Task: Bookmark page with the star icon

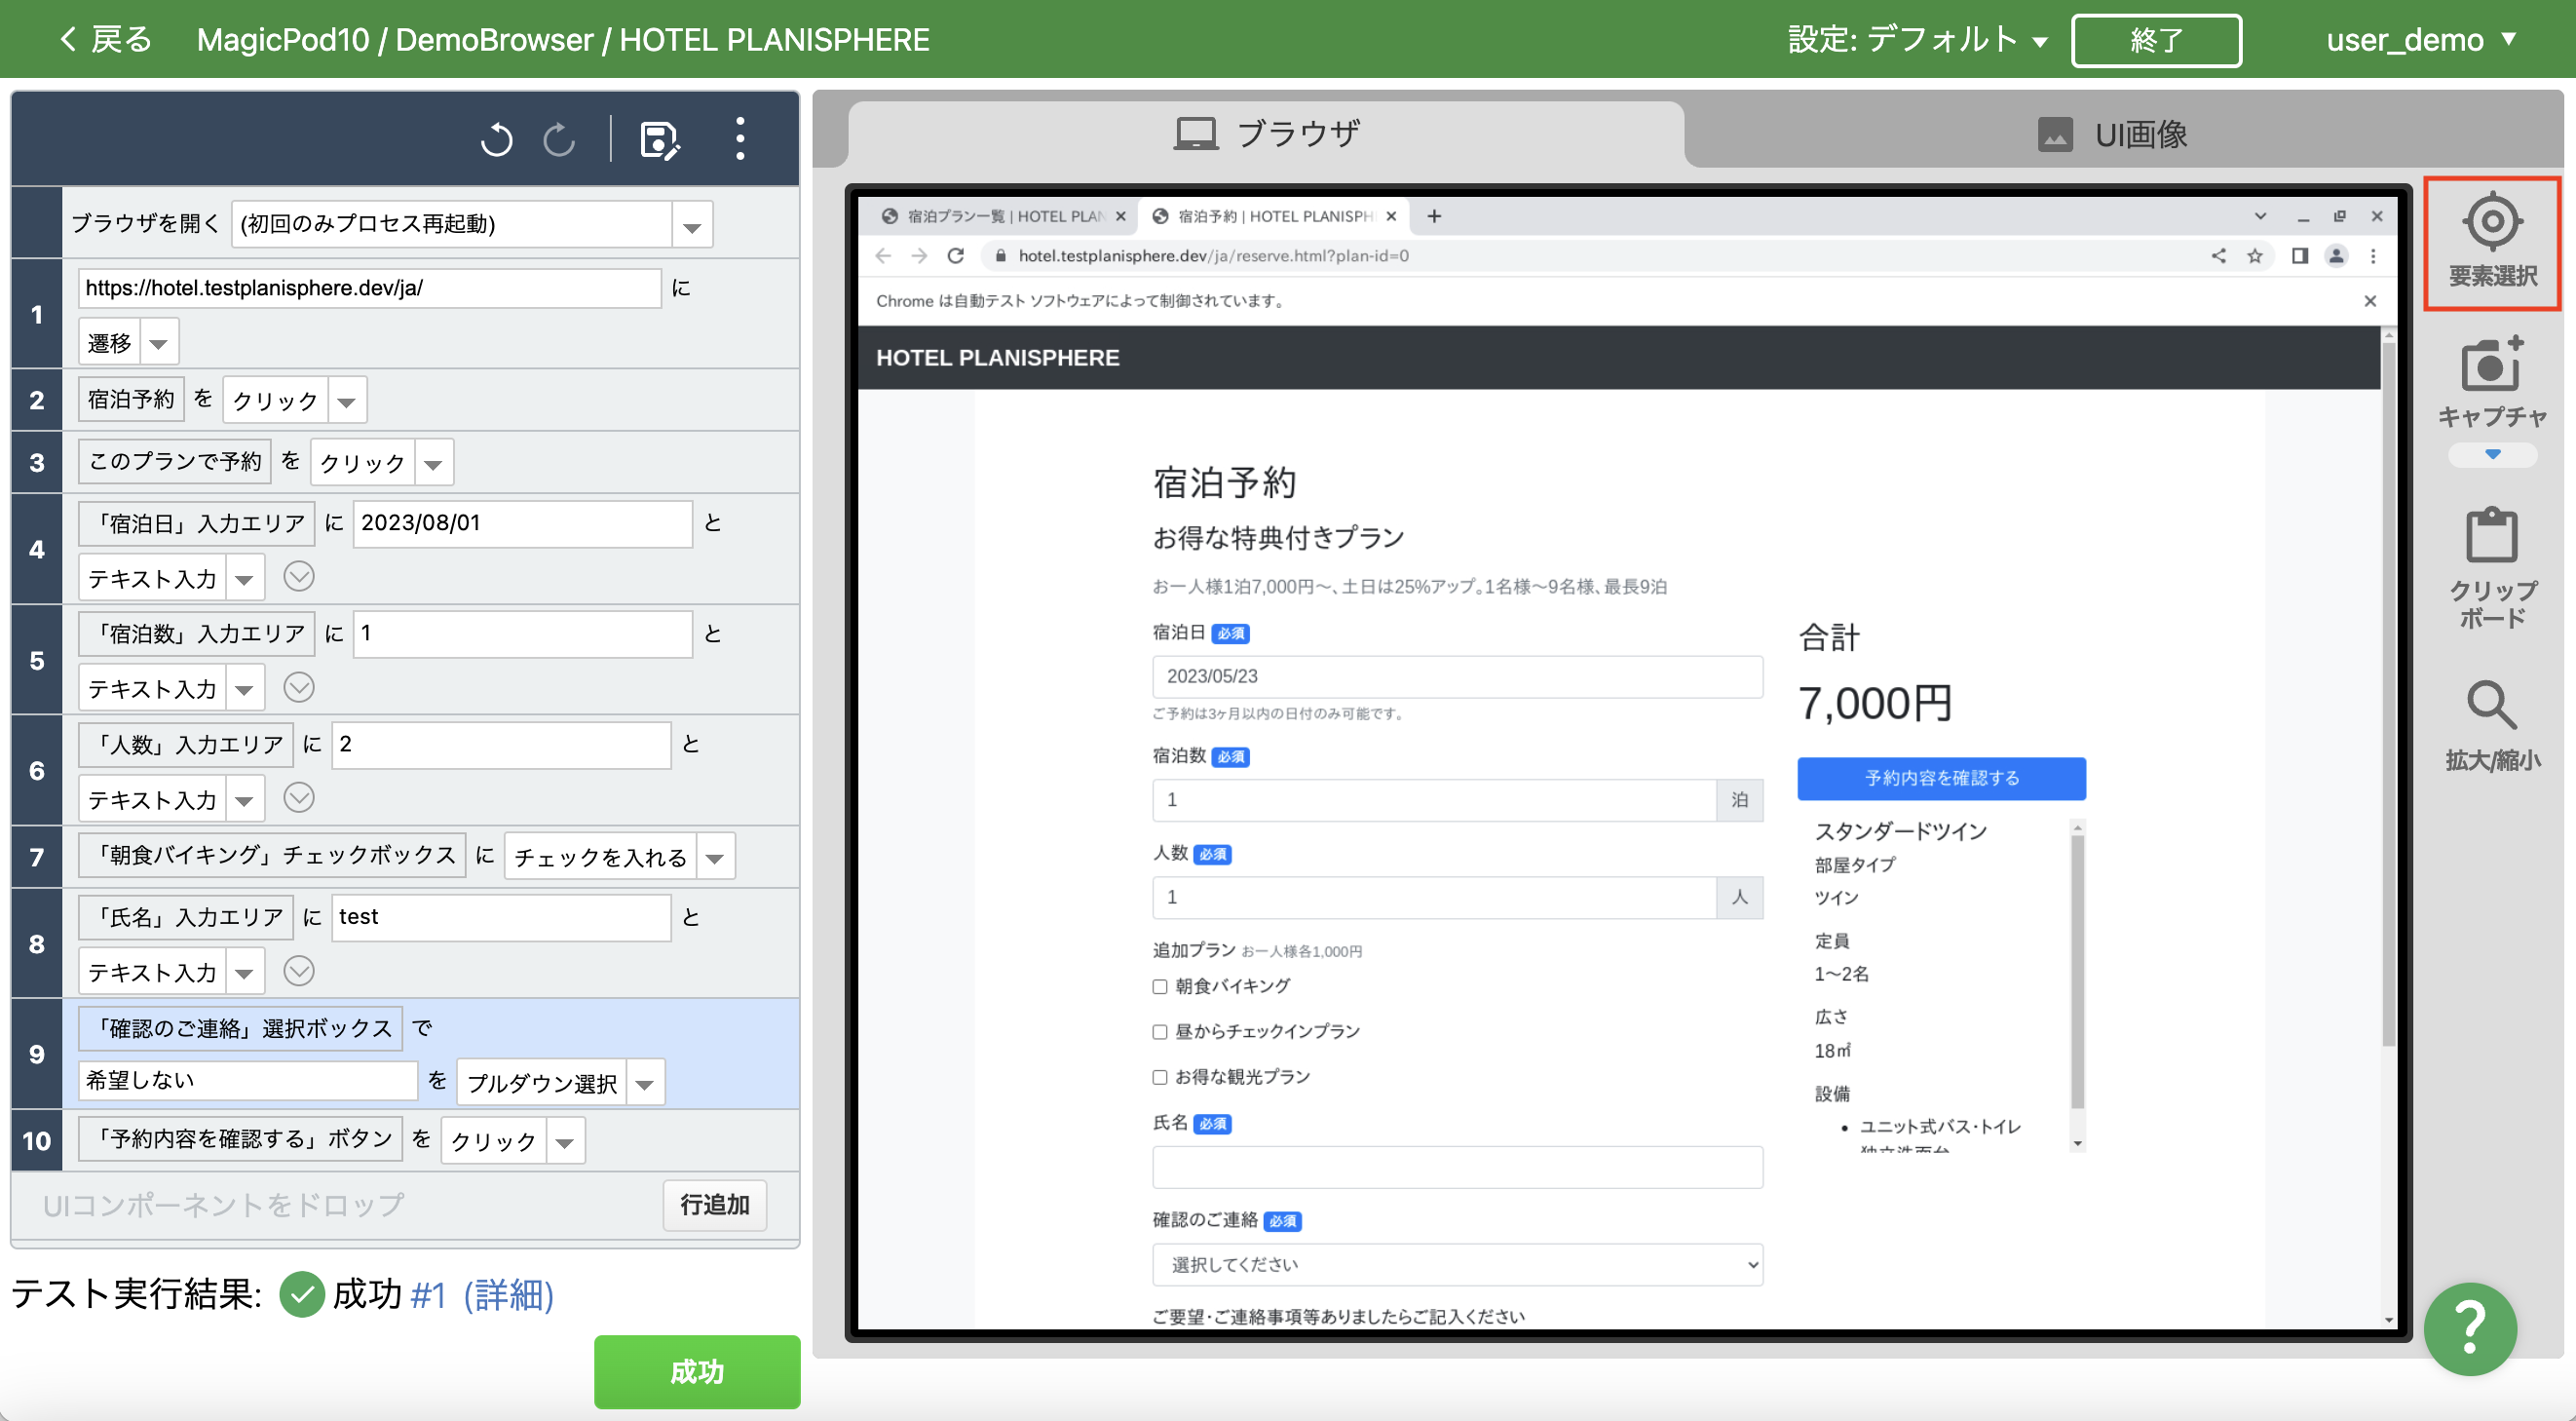Action: pos(2255,256)
